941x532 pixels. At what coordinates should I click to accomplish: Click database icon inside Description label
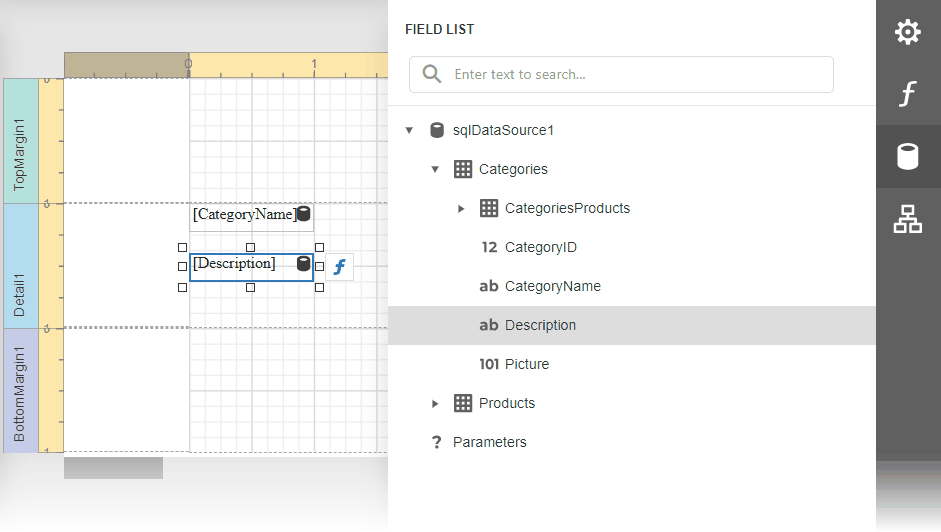(x=303, y=264)
